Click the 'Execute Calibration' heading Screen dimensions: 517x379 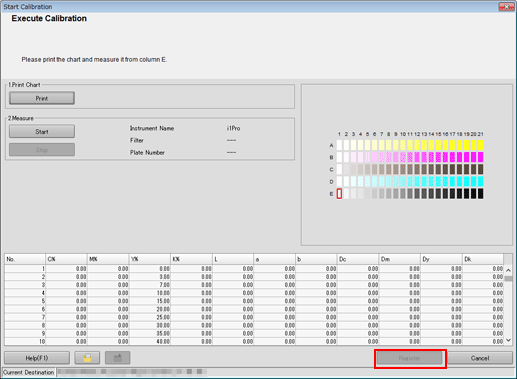point(49,18)
